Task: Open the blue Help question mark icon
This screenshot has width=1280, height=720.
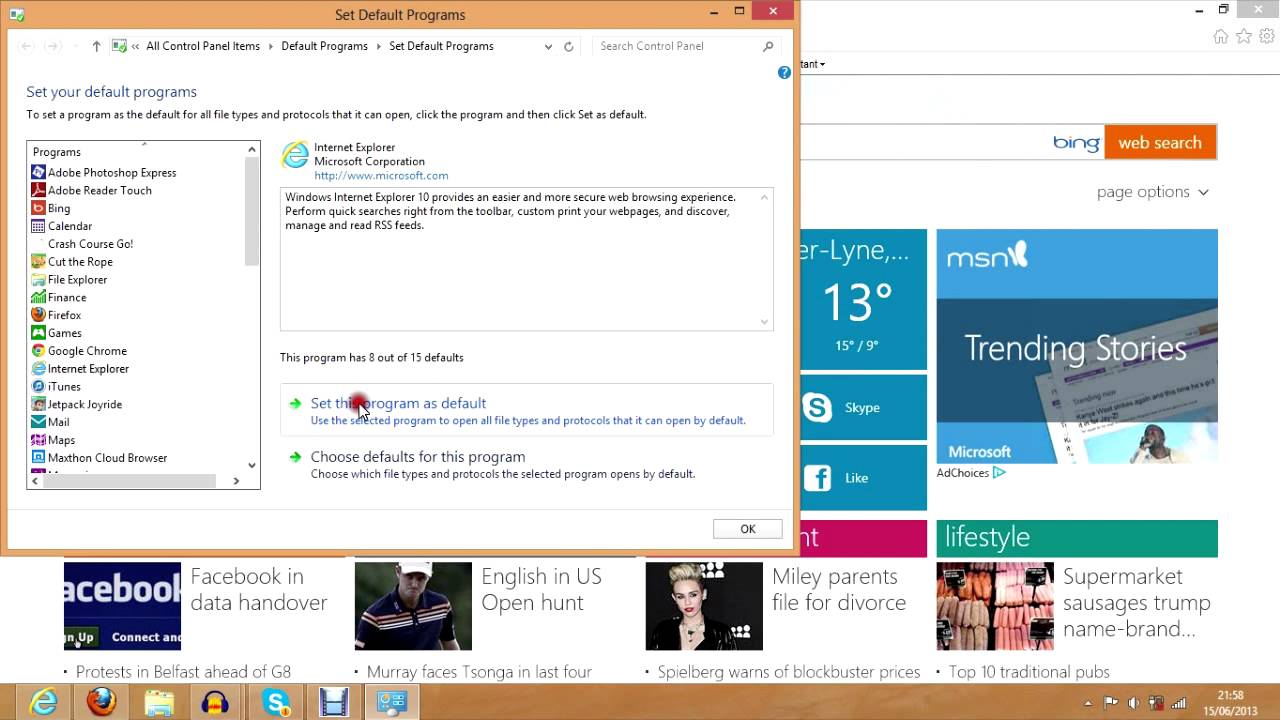Action: 784,73
